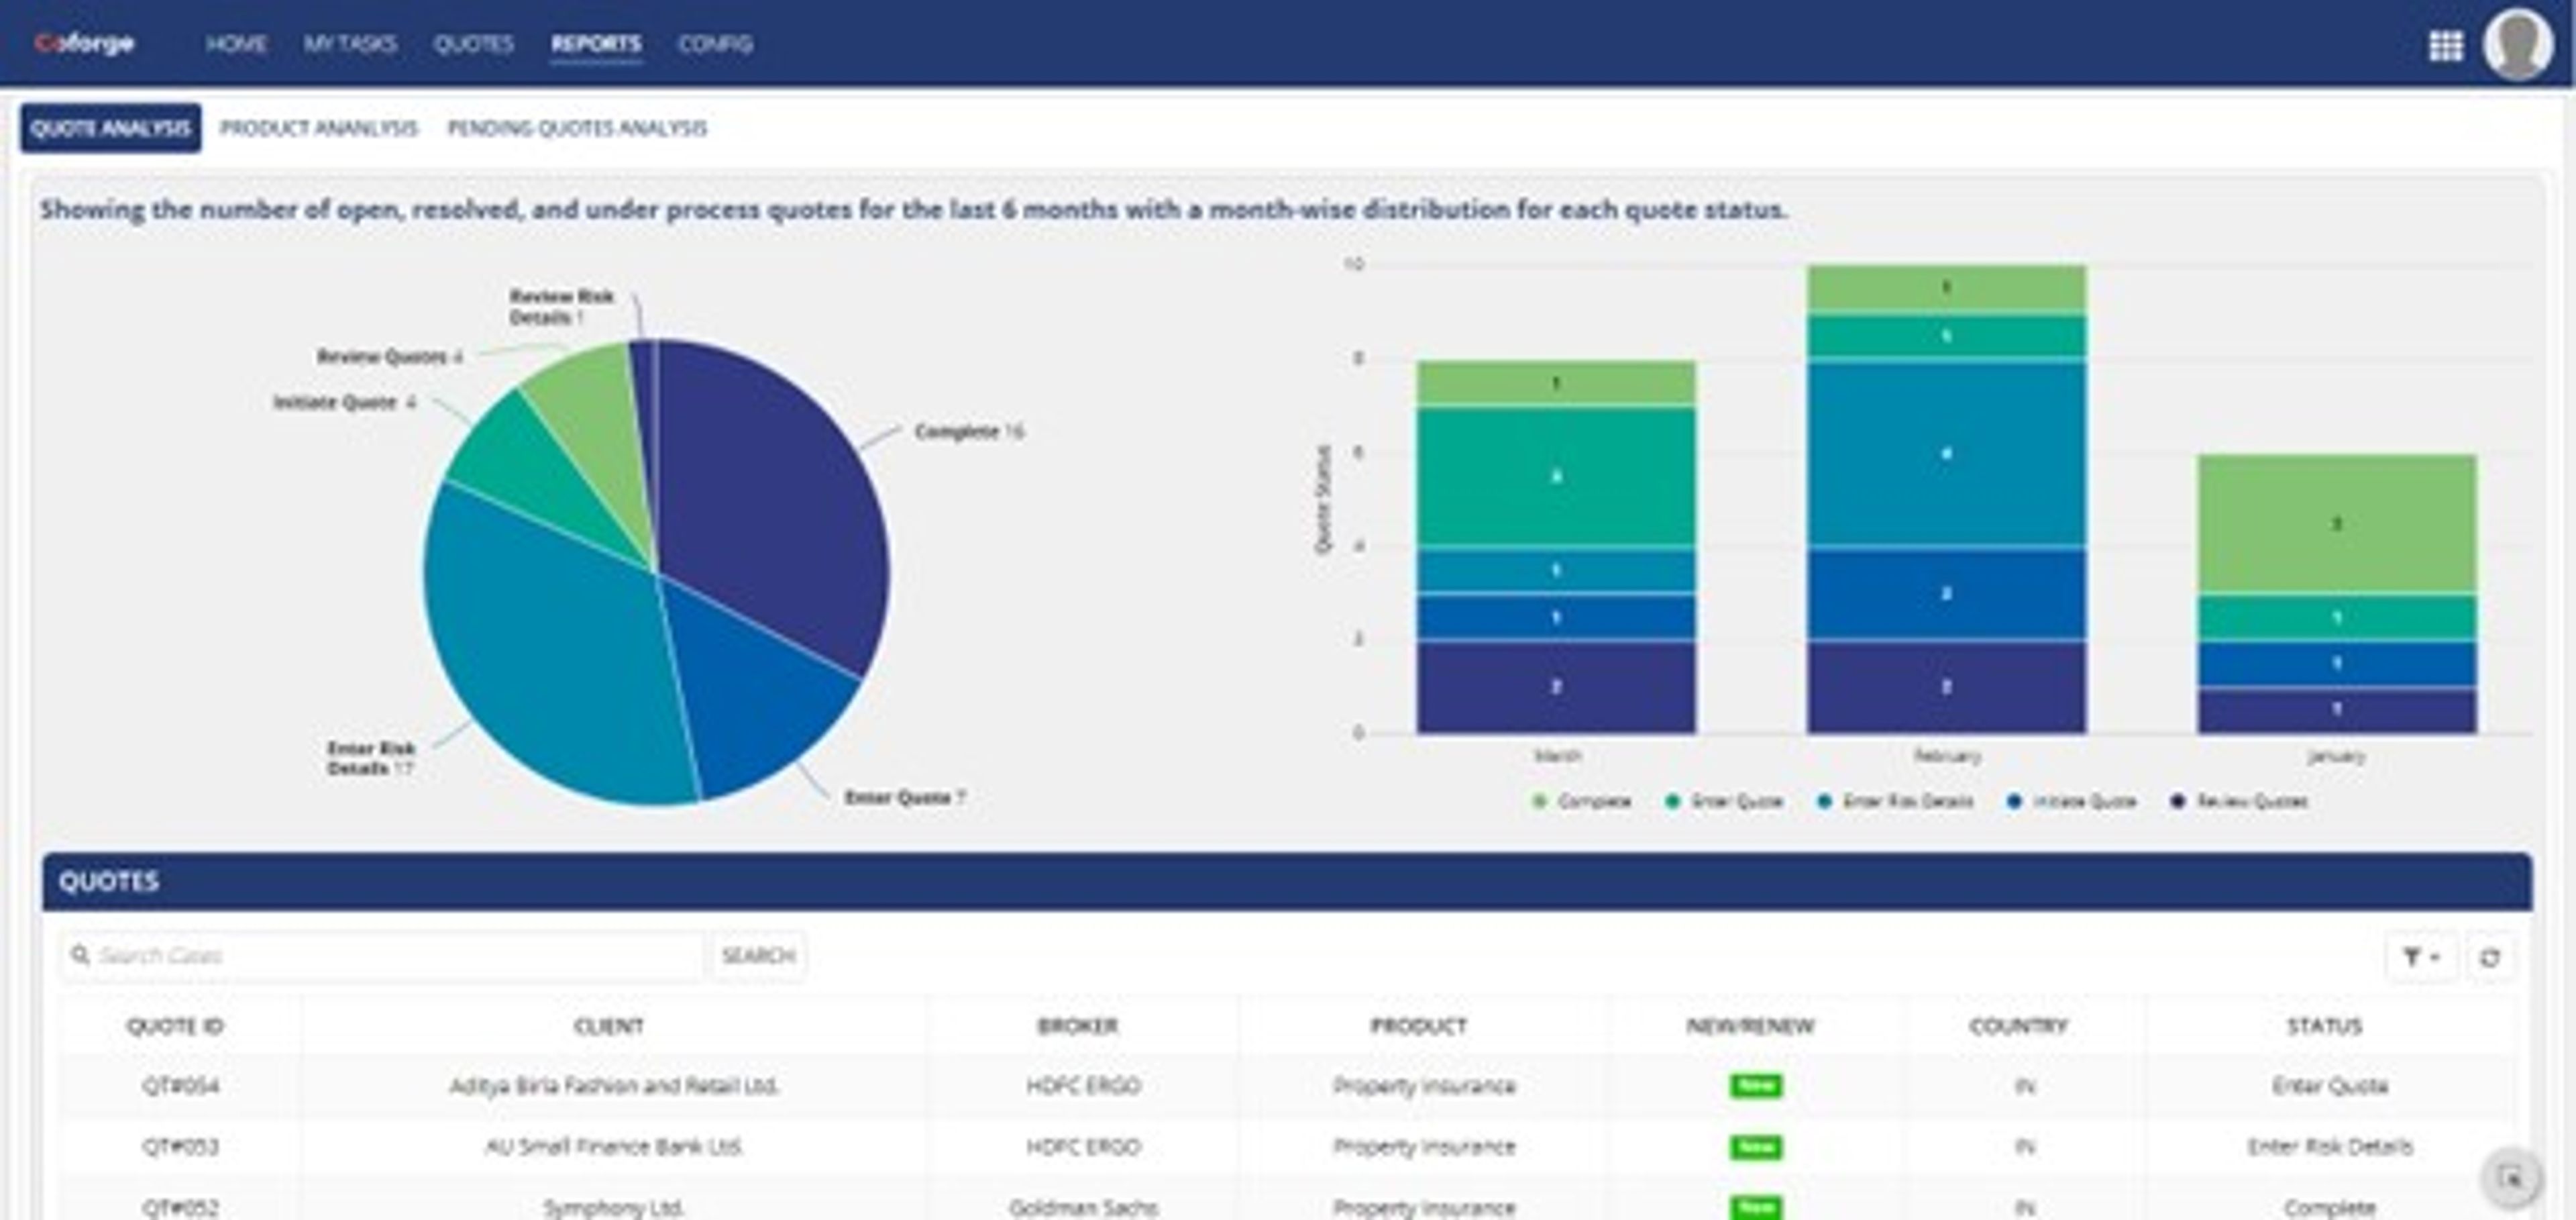The image size is (2576, 1220).
Task: Click the SEARCH button
Action: tap(758, 956)
